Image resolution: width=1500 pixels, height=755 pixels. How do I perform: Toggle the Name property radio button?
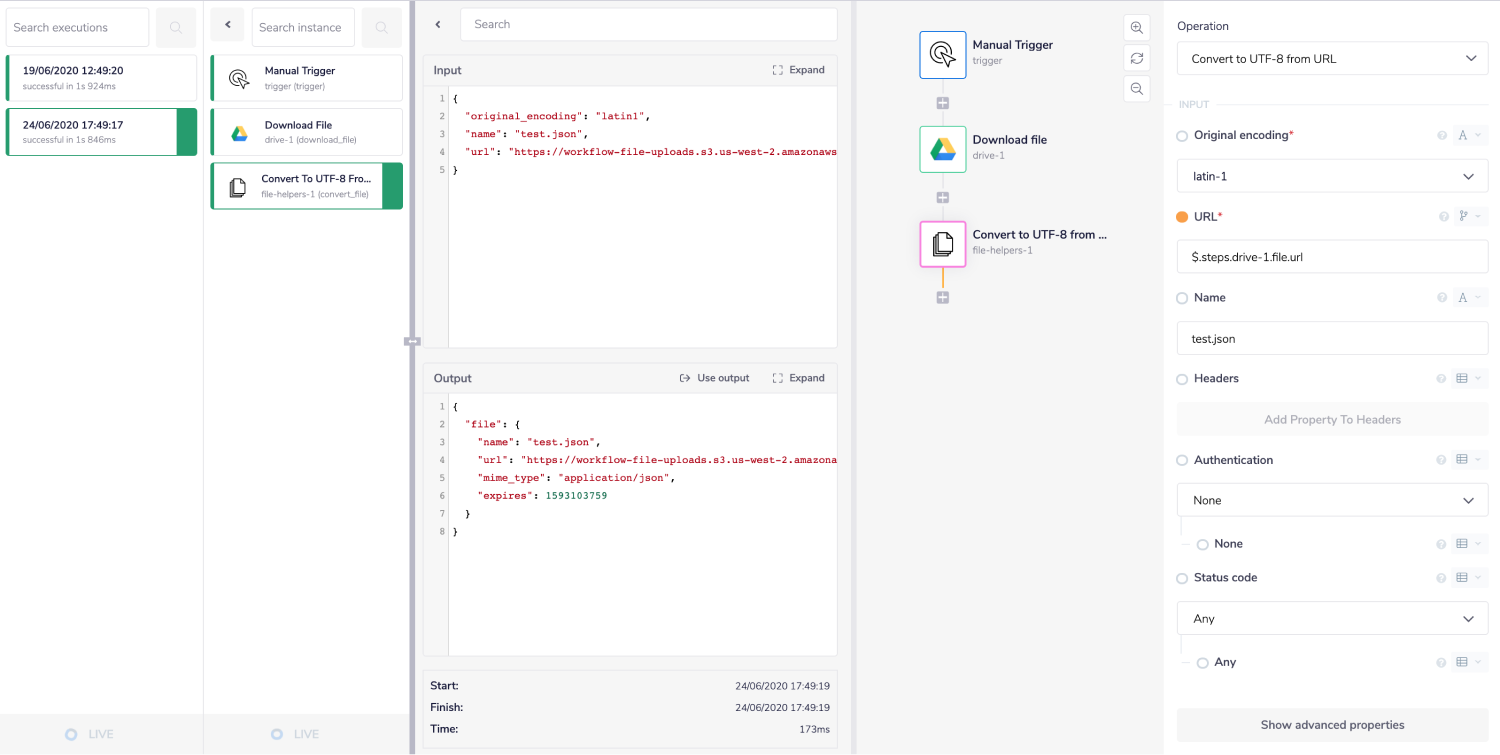click(x=1182, y=298)
